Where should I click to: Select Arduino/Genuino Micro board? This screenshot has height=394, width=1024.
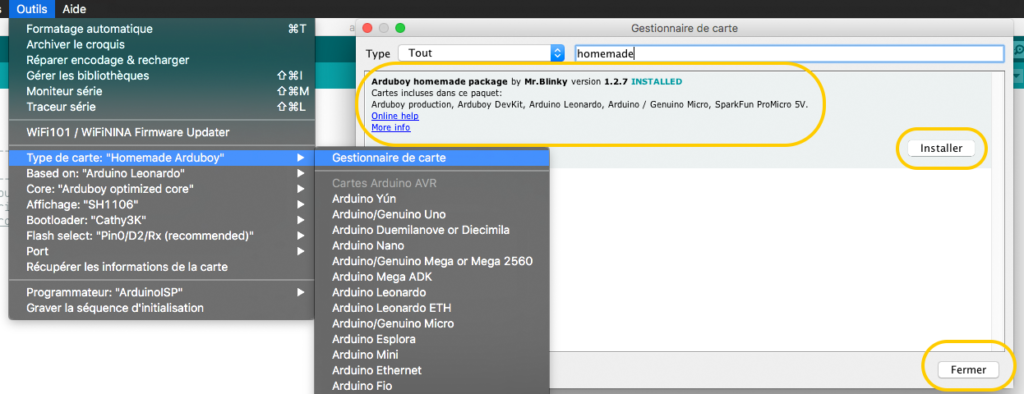(432, 323)
